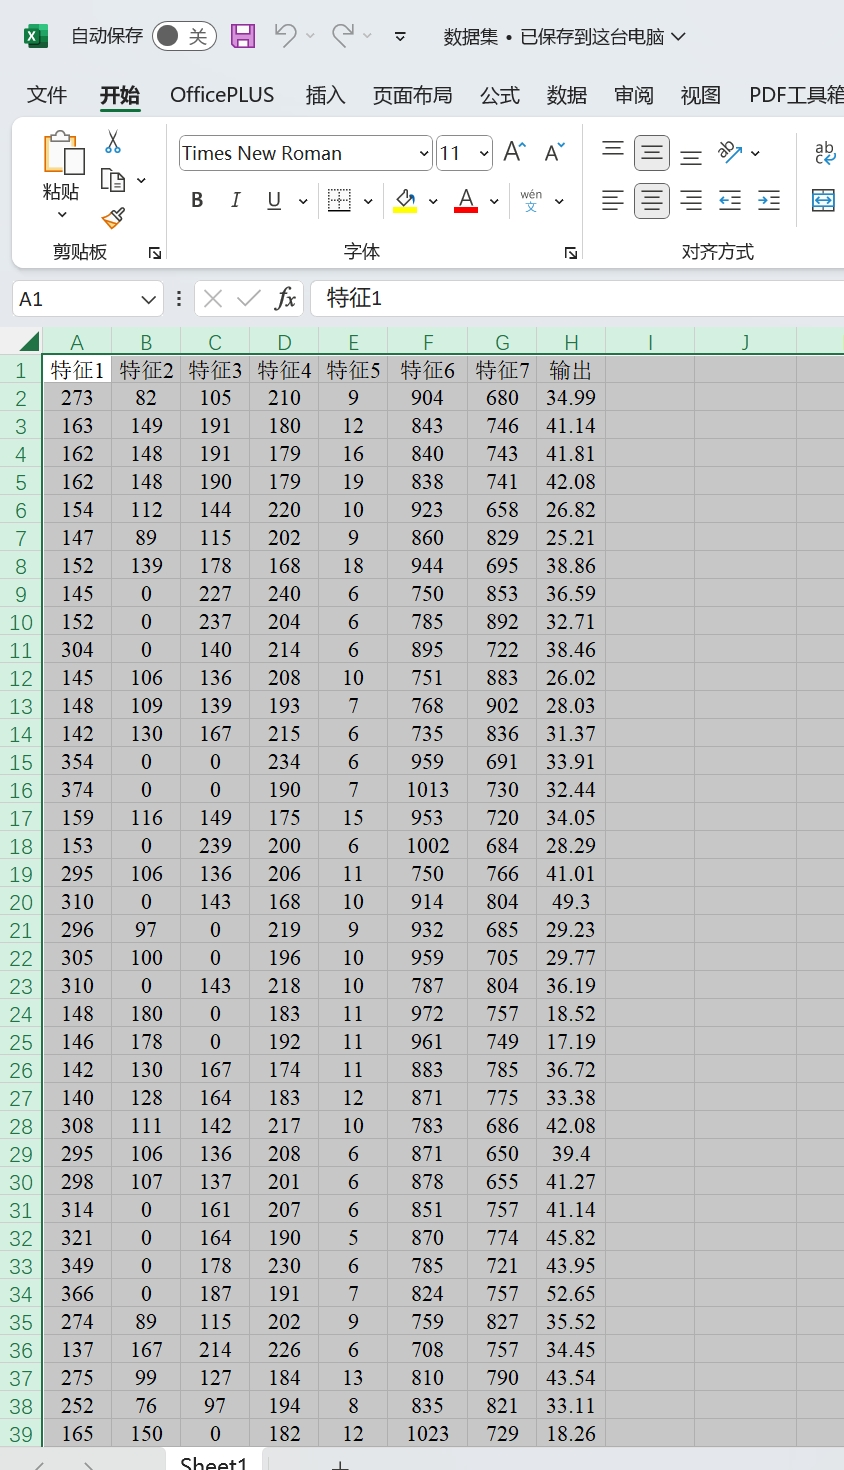This screenshot has width=844, height=1470.
Task: Open the 视图 tab
Action: (x=701, y=95)
